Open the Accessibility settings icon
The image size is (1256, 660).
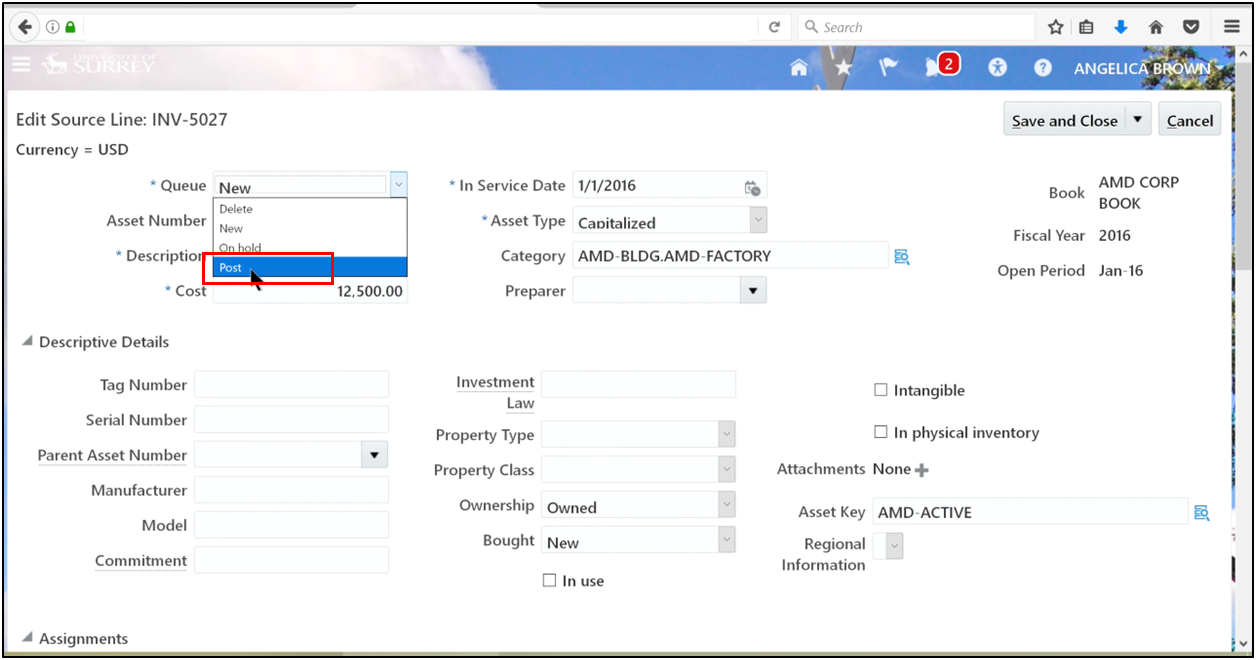click(x=997, y=68)
